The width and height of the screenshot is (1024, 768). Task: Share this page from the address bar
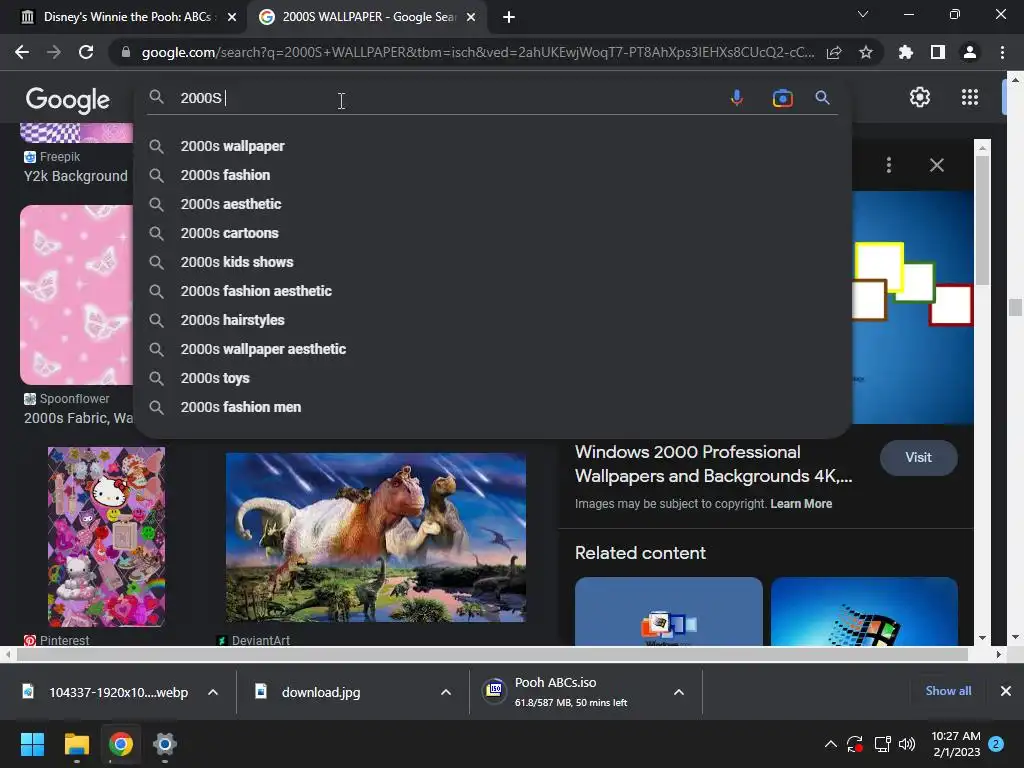coord(834,52)
